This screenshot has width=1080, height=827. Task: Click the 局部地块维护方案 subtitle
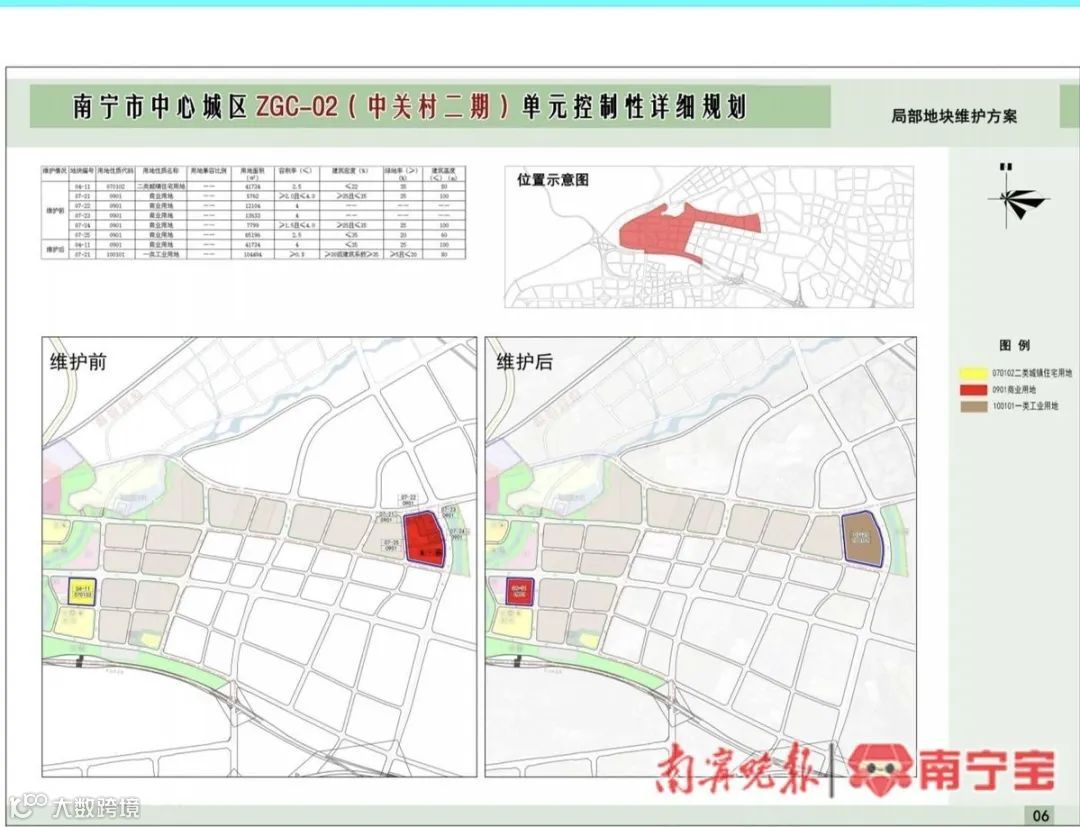(954, 116)
